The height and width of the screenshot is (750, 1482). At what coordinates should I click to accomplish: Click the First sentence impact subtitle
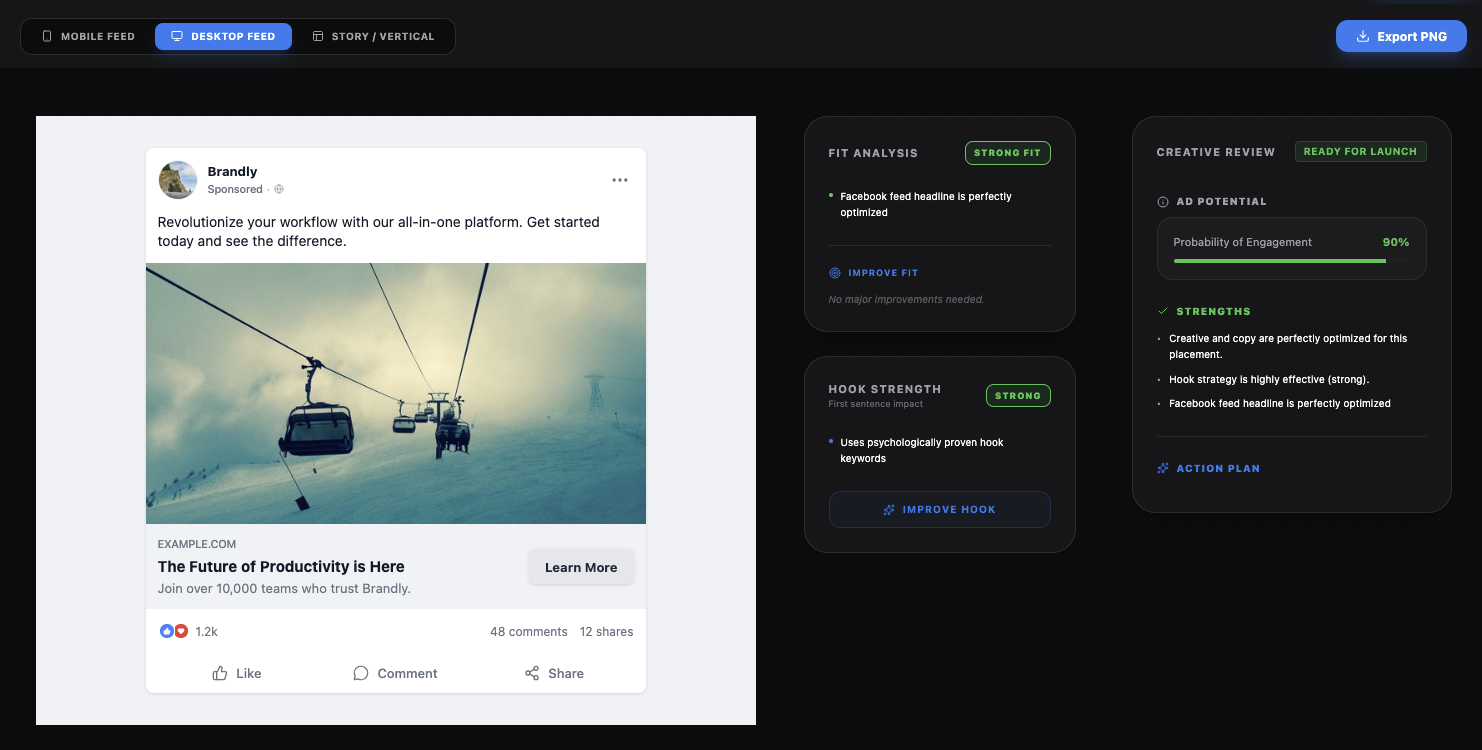876,404
